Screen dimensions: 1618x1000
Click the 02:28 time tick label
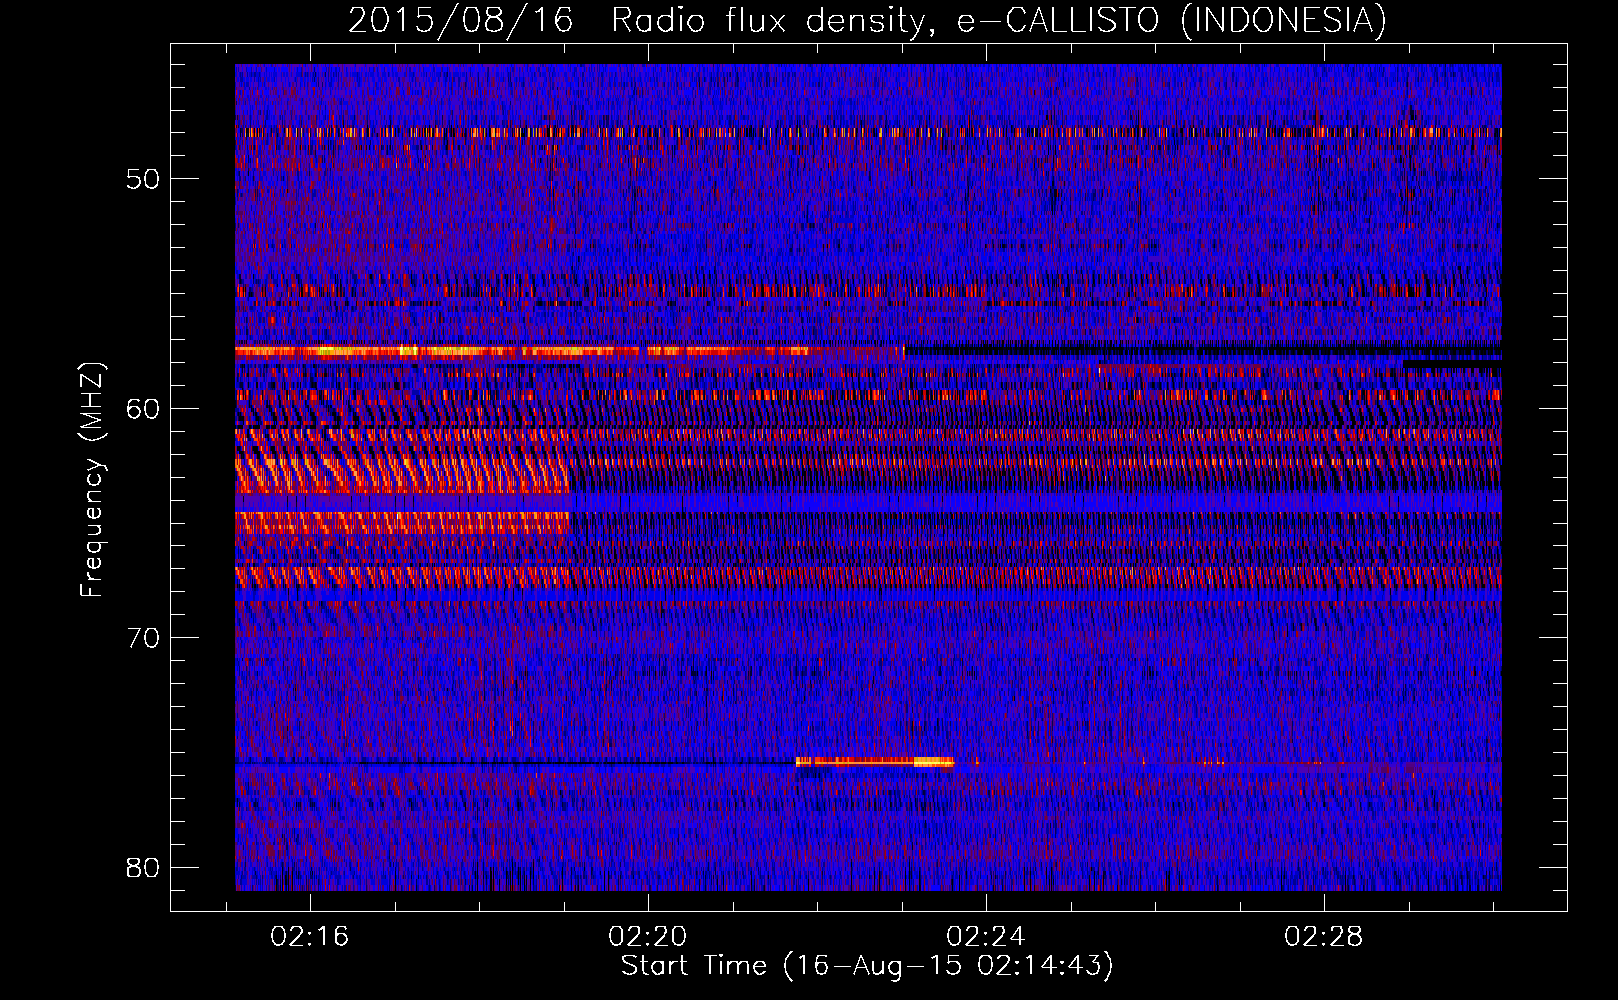(x=1324, y=936)
